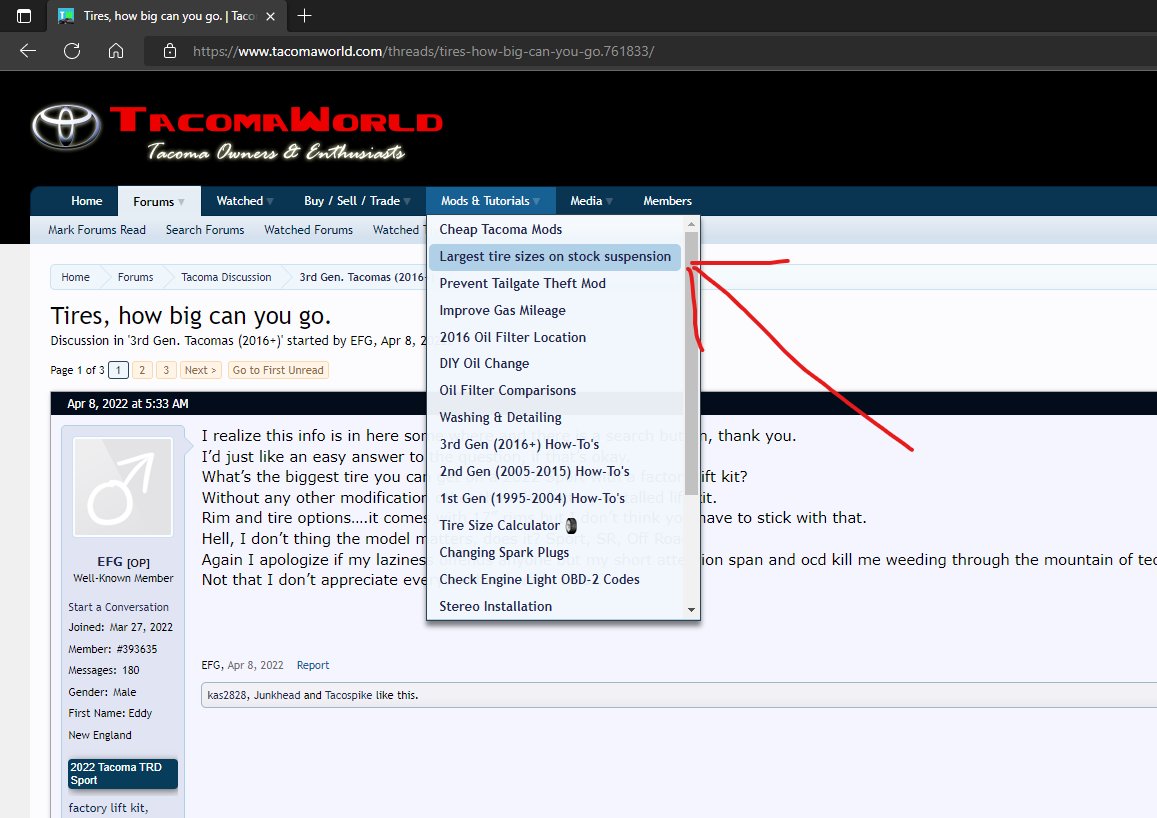
Task: Click the Next > page button
Action: (x=200, y=370)
